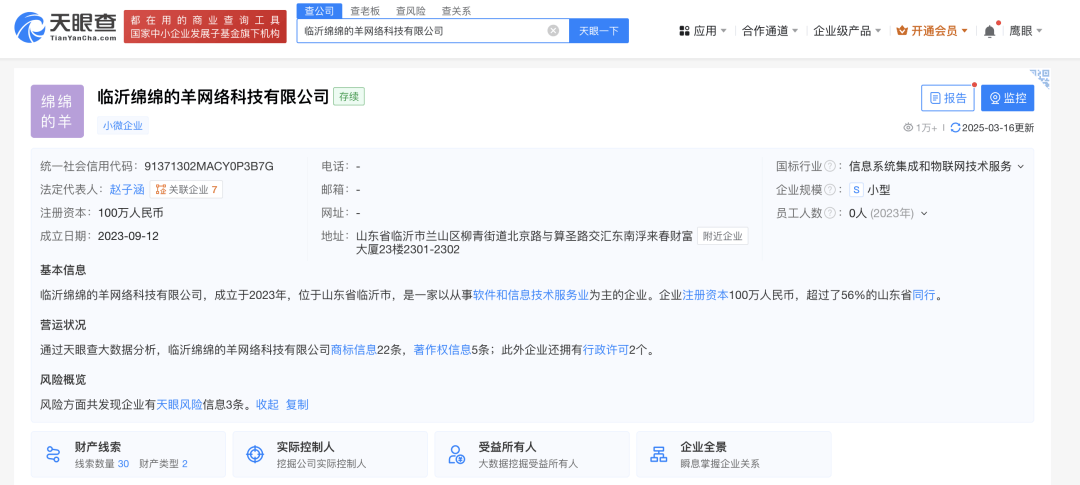Click into the company search input field
This screenshot has width=1080, height=485.
point(422,30)
